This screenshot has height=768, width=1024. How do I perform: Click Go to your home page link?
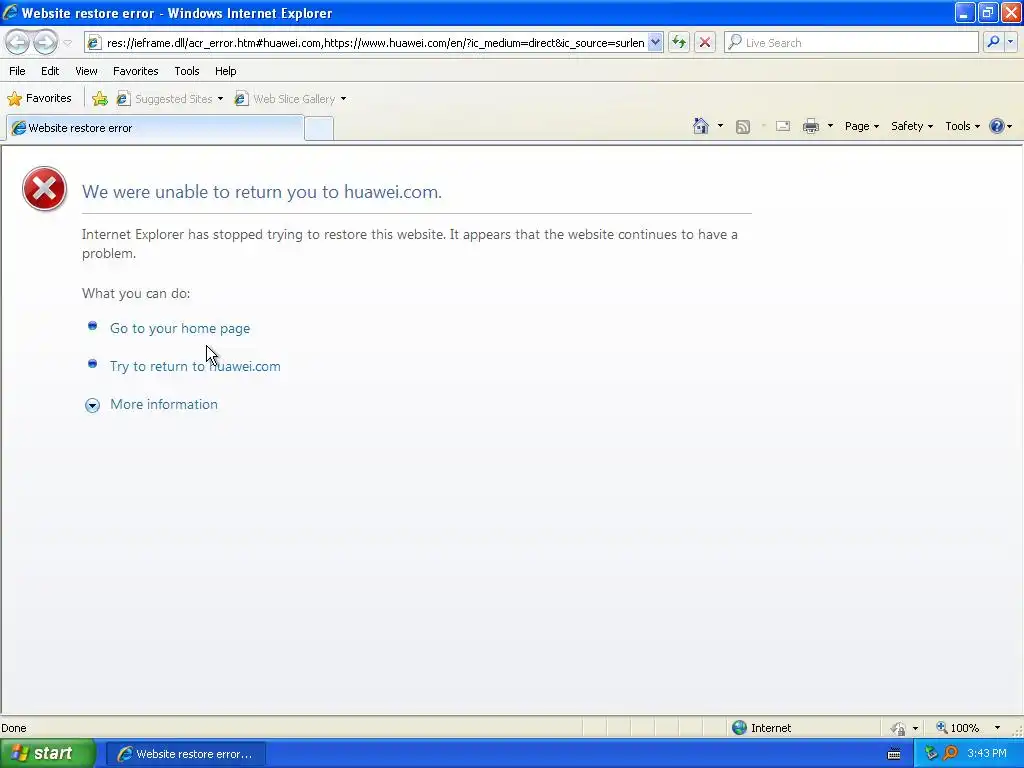coord(180,328)
